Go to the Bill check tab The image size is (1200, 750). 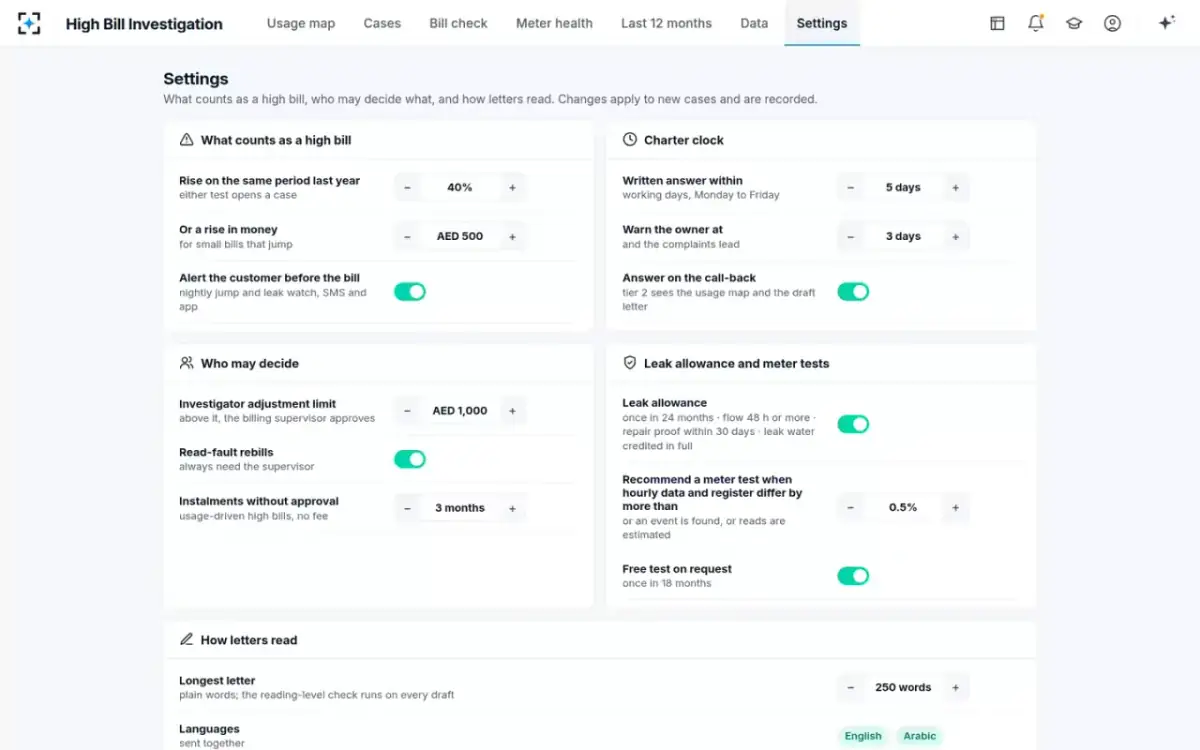458,23
